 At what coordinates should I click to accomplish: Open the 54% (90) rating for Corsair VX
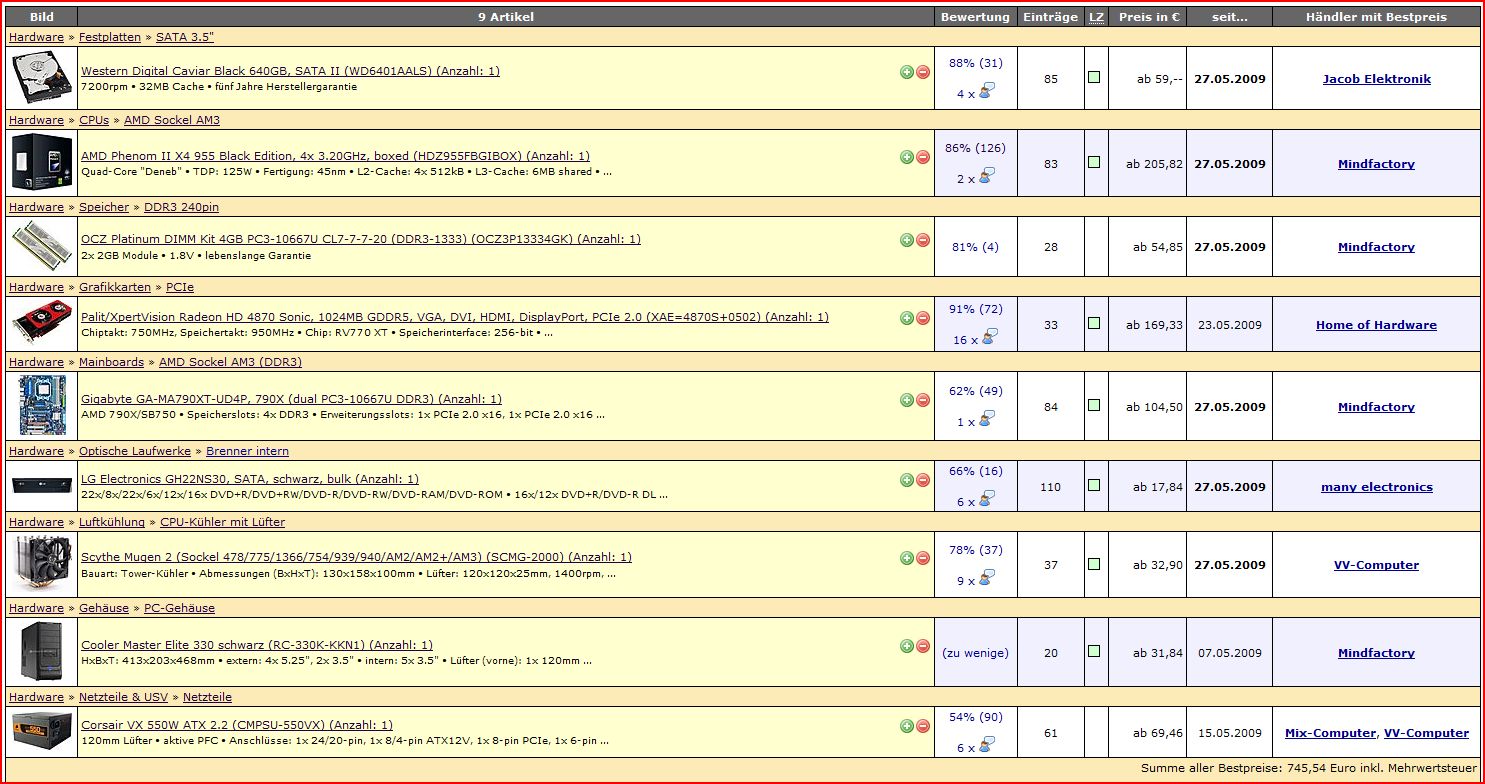pyautogui.click(x=975, y=717)
